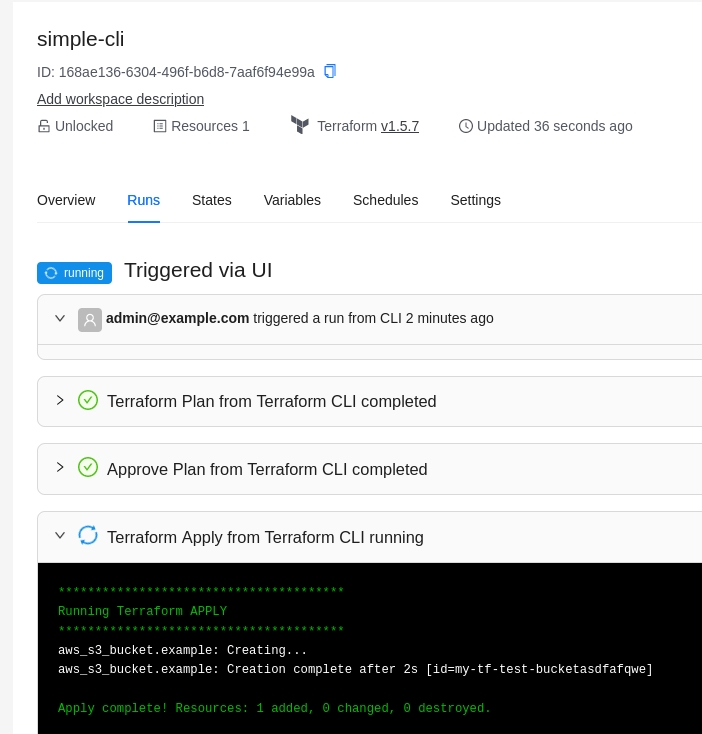Open the States tab
The image size is (702, 734).
[x=212, y=200]
